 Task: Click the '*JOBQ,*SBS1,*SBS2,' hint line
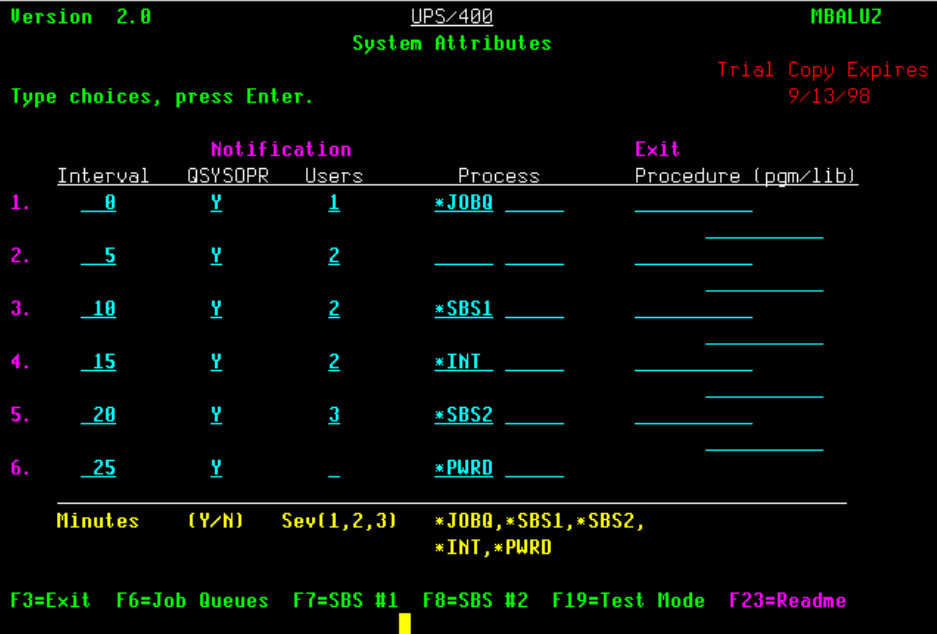(540, 521)
